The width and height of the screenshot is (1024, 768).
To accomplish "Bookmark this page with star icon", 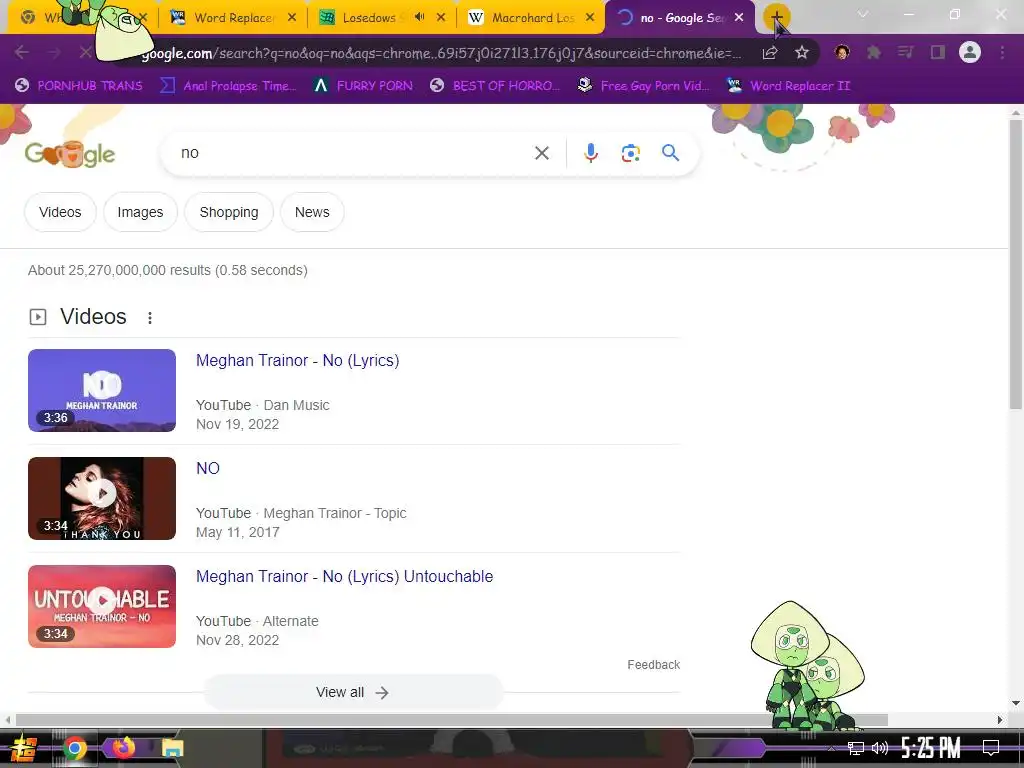I will [802, 52].
